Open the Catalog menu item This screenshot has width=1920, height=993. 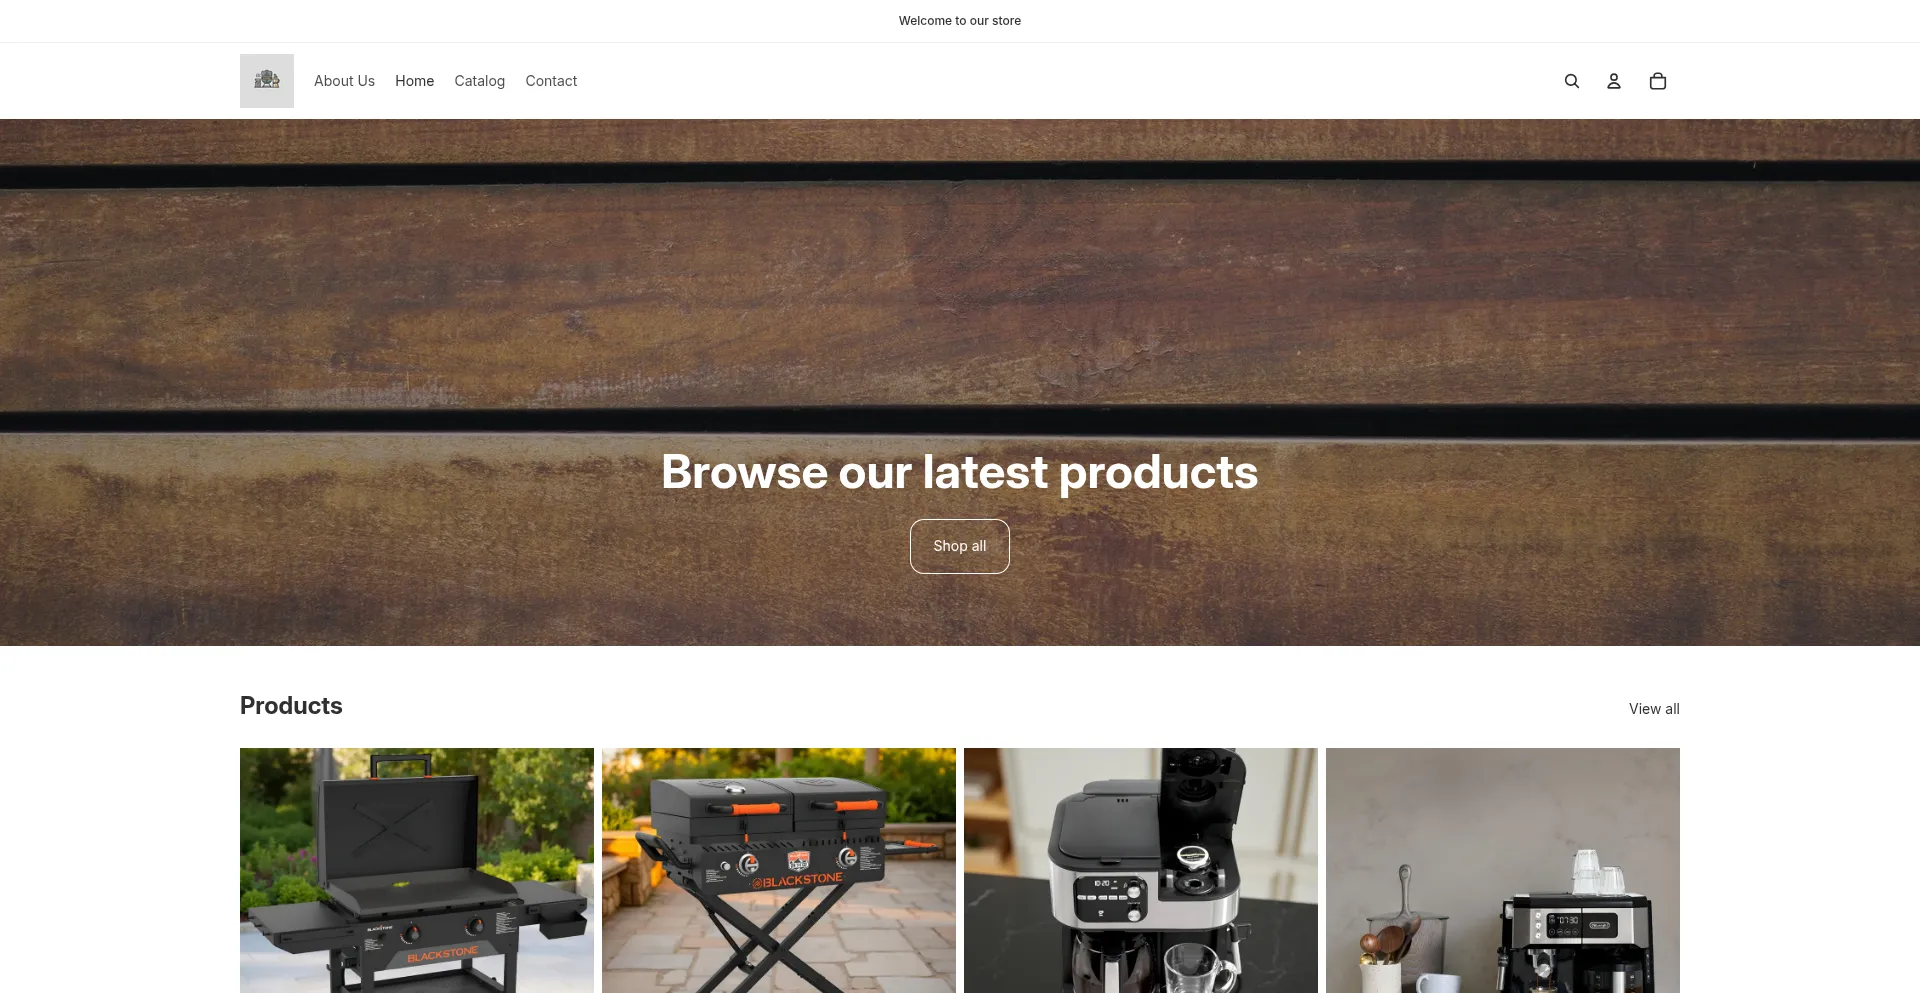[x=479, y=81]
